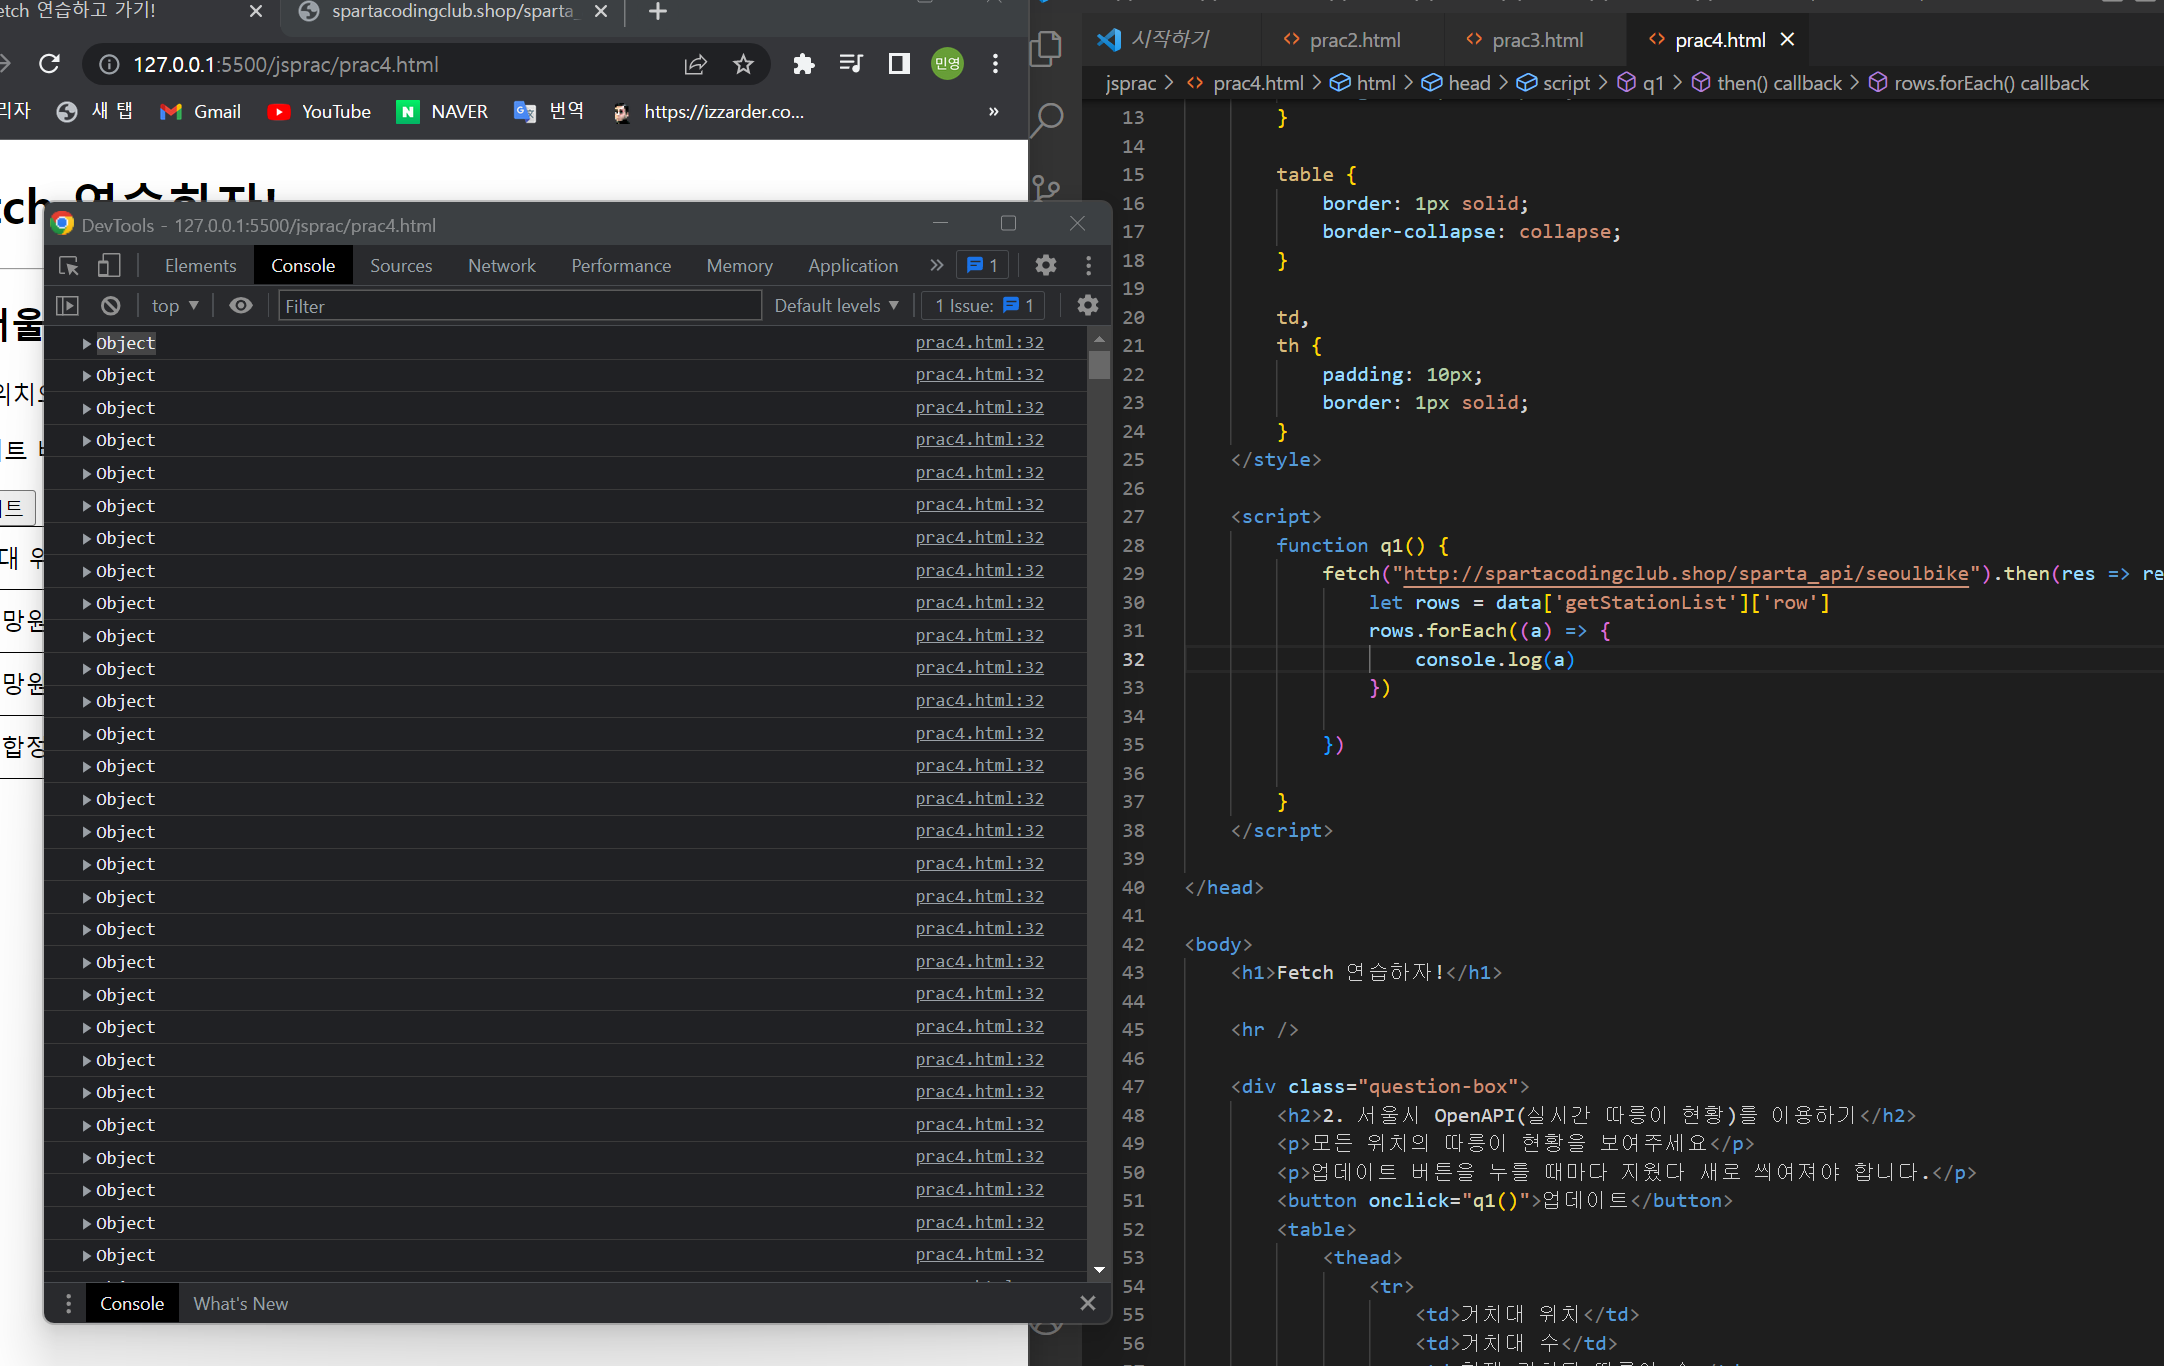Expand the second Object console entry

tap(87, 375)
